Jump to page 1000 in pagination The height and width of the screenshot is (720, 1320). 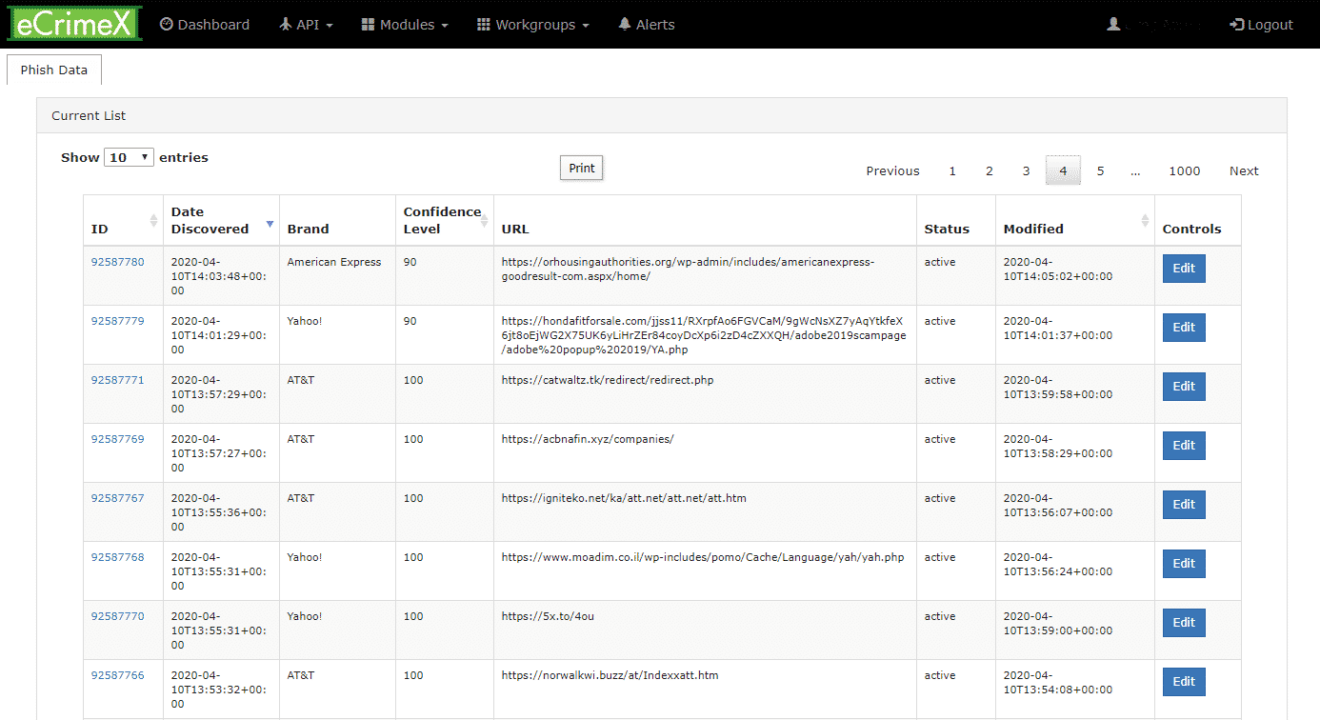coord(1184,170)
